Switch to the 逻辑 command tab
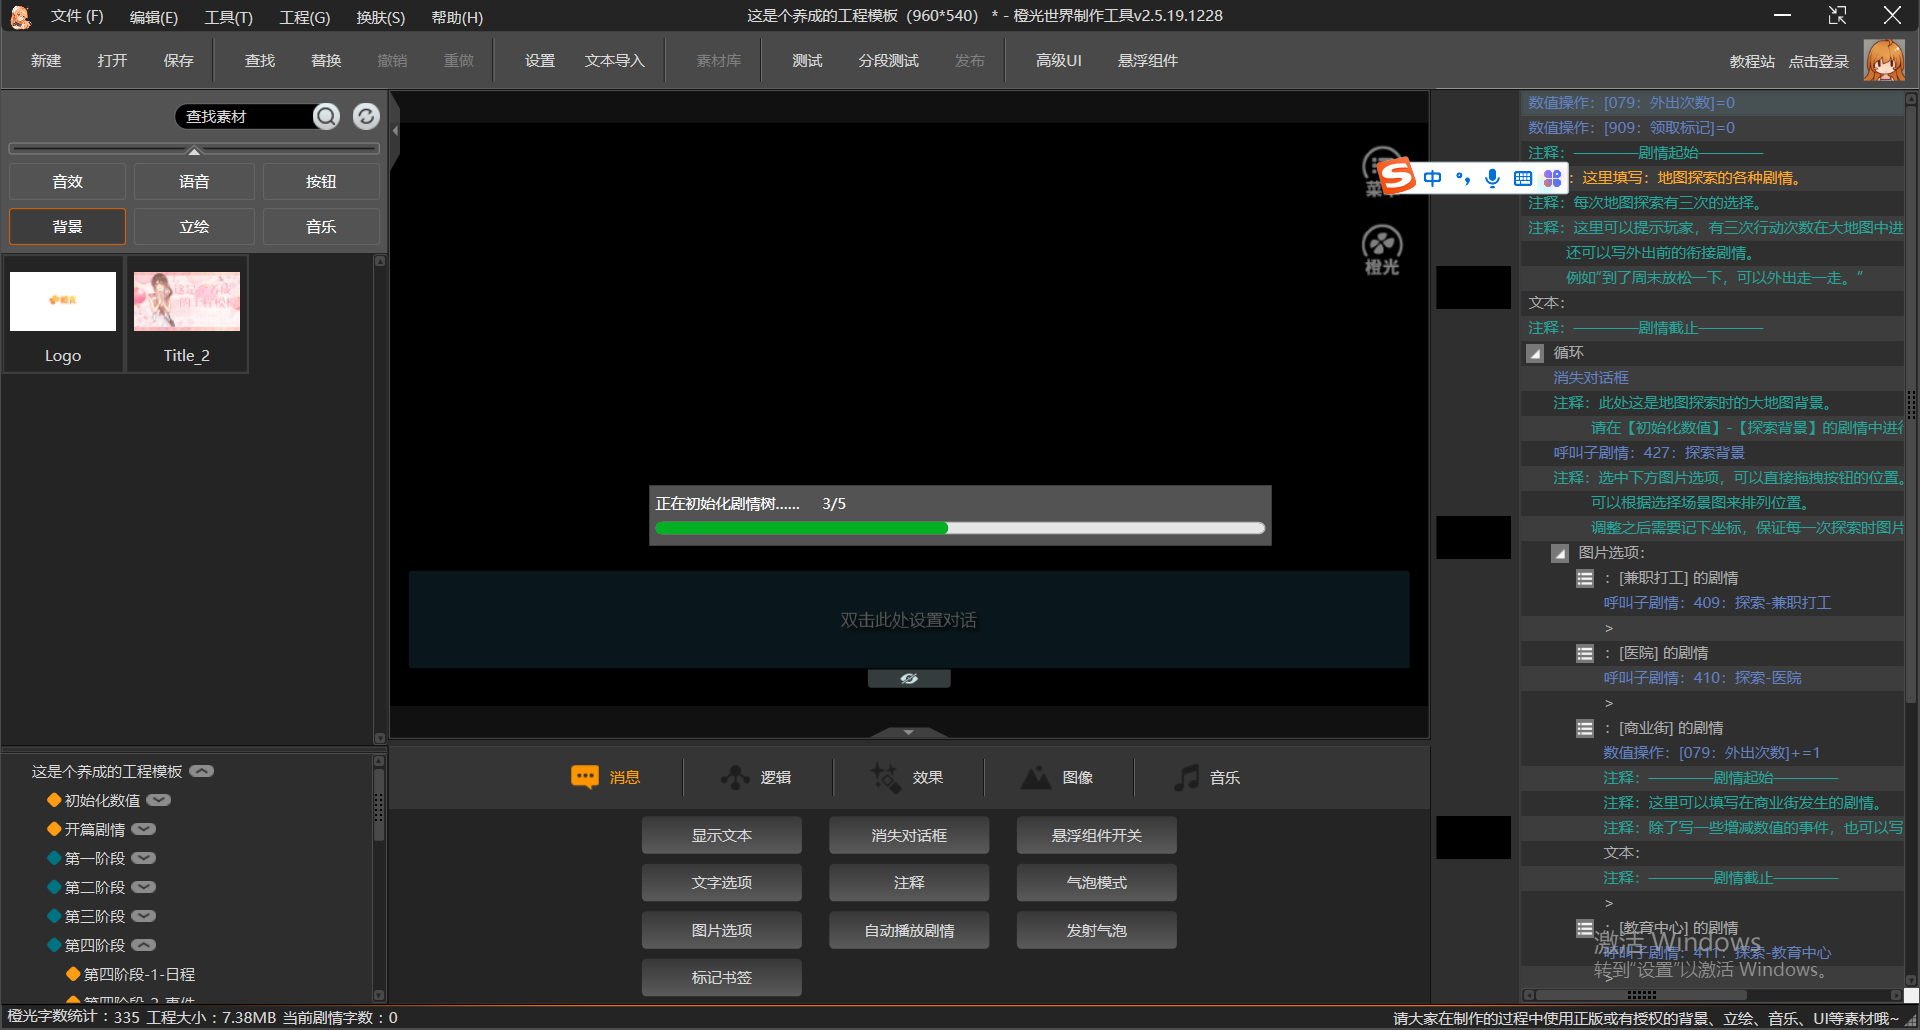Image resolution: width=1920 pixels, height=1030 pixels. pos(757,777)
